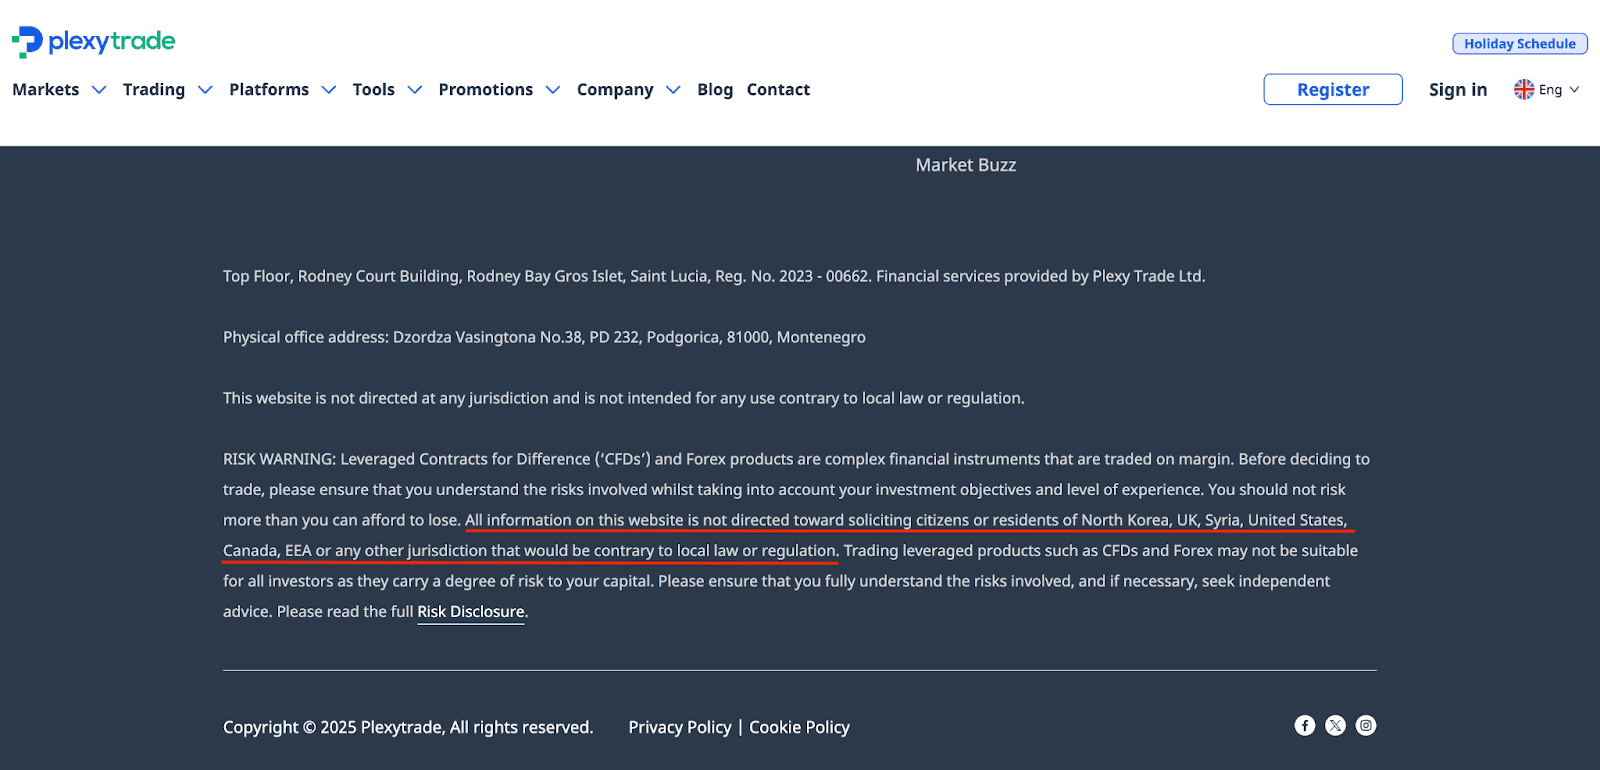Open the Tools dropdown chevron
Screen dimensions: 1600x770
(x=415, y=90)
